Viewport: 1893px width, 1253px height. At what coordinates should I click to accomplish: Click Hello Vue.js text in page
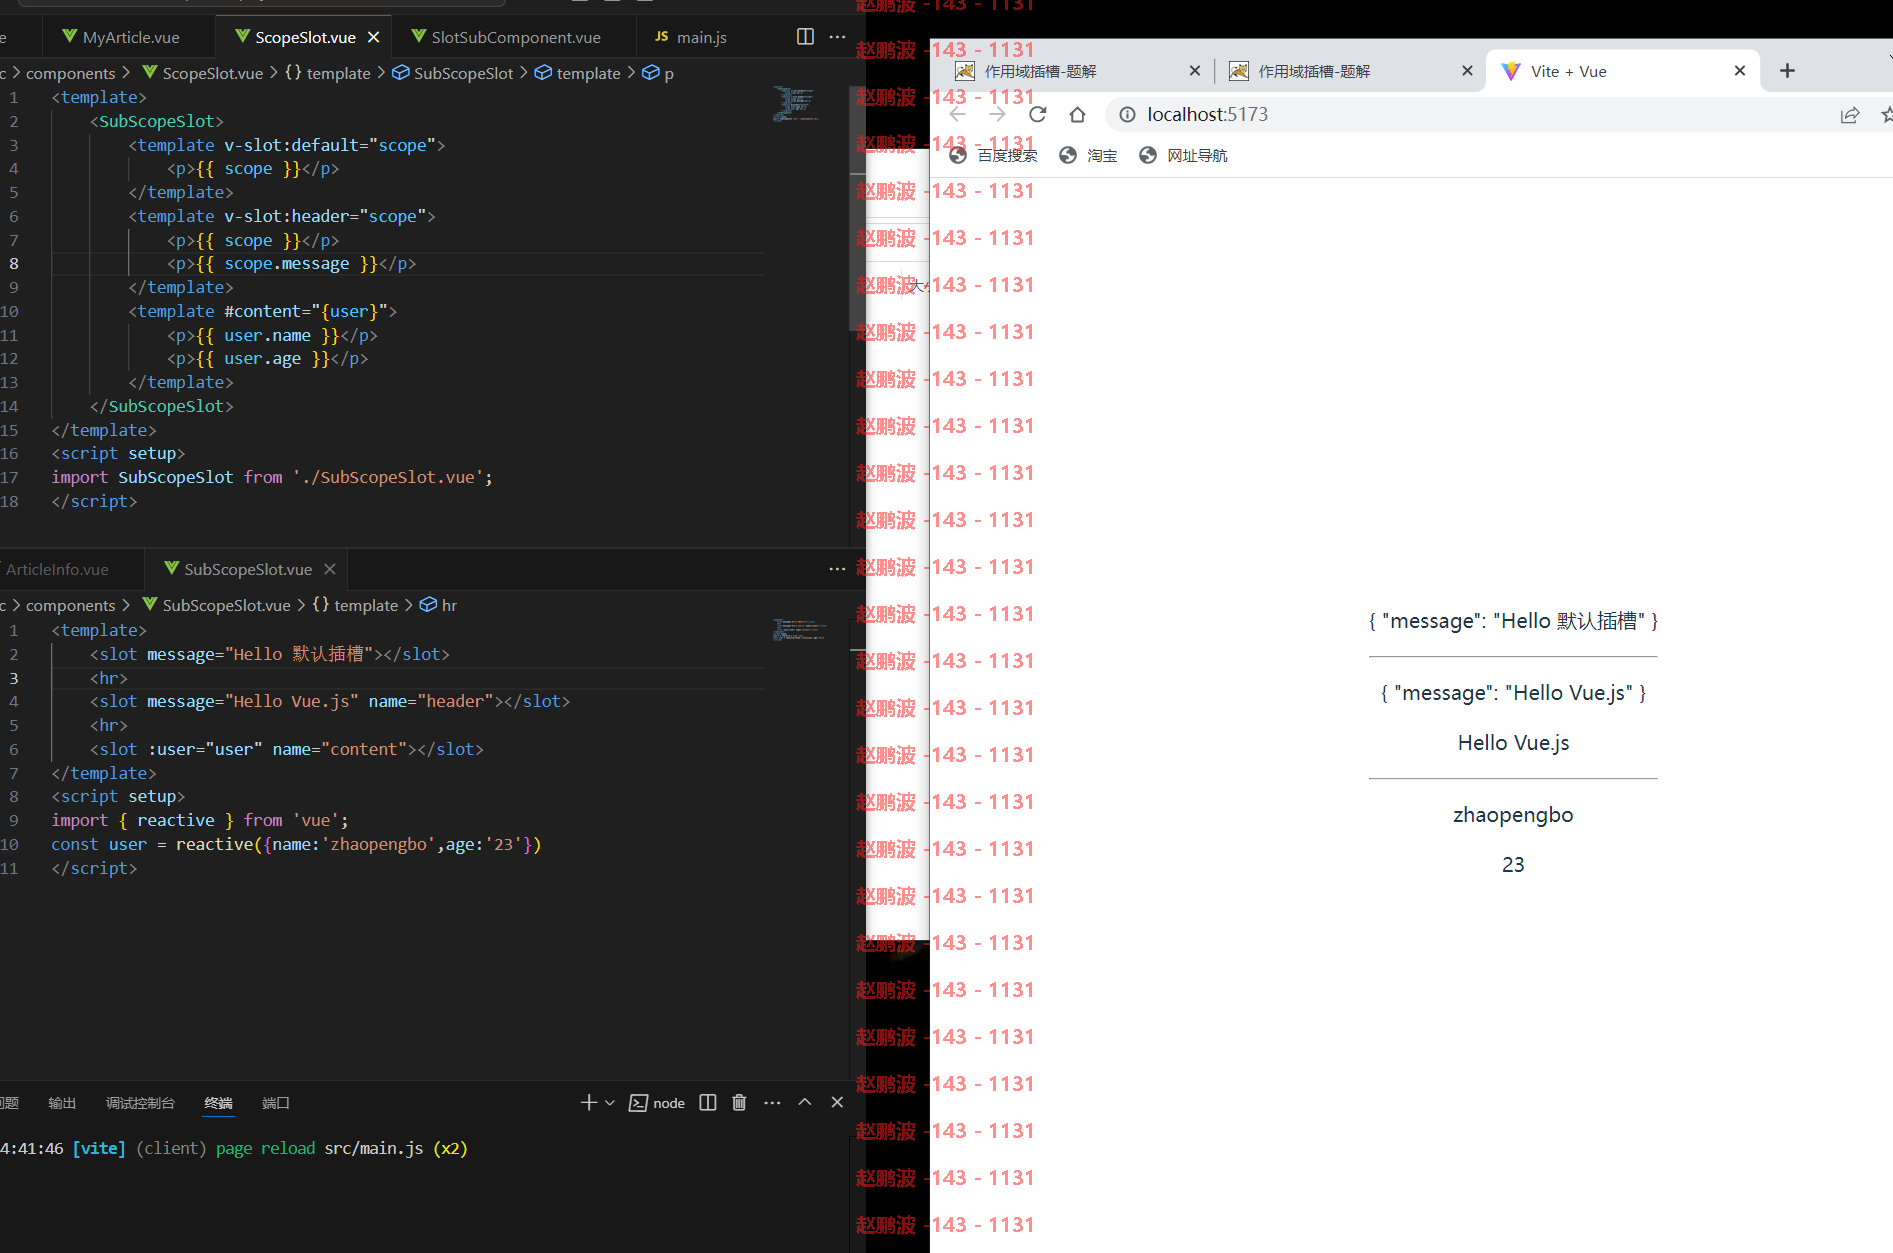click(1513, 743)
